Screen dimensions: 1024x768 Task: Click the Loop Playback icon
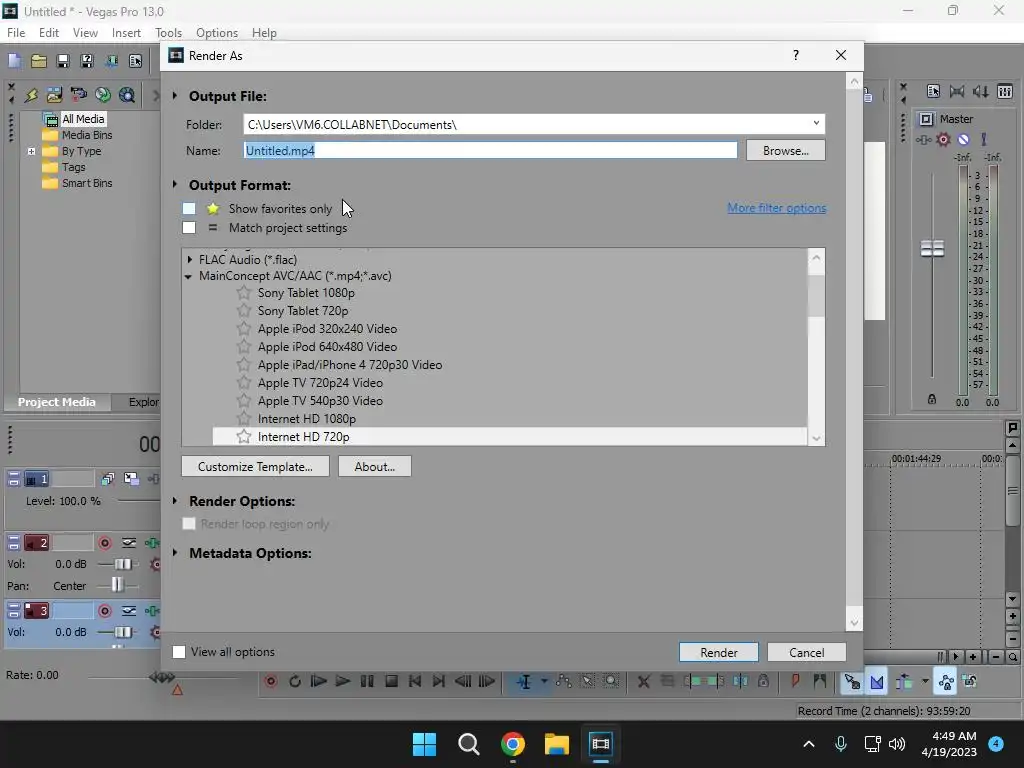[x=295, y=681]
